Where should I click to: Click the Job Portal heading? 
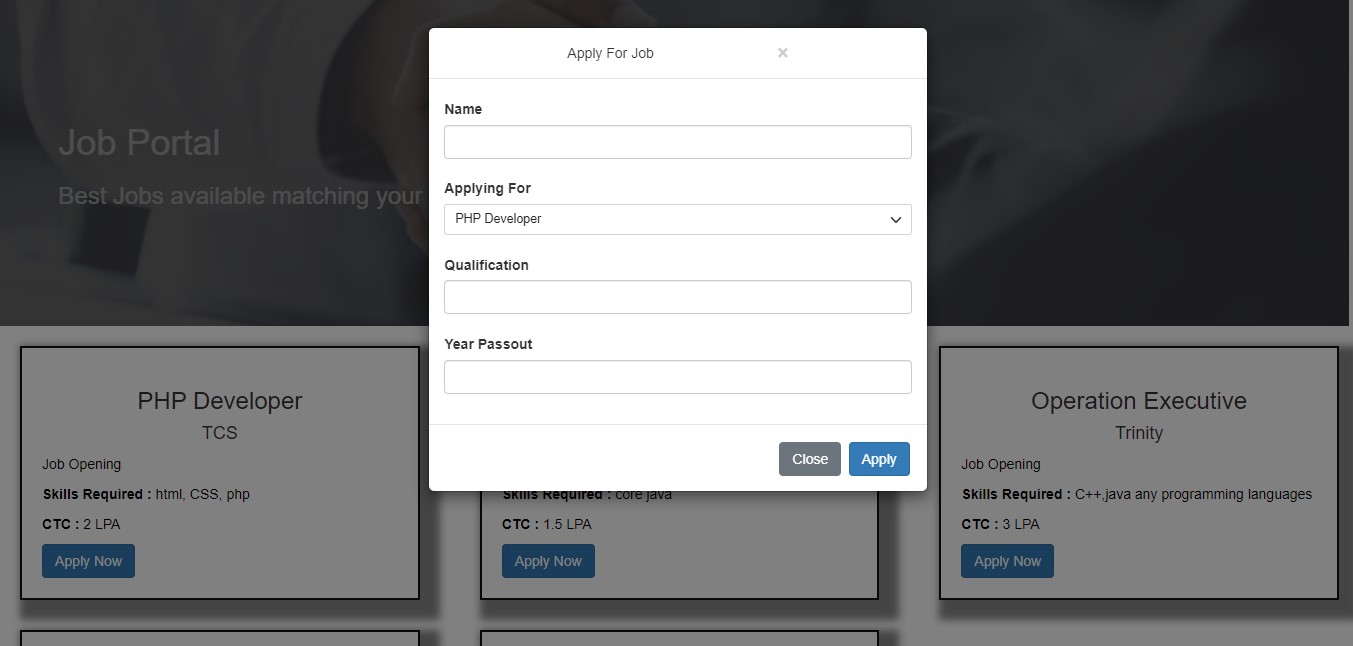[139, 142]
